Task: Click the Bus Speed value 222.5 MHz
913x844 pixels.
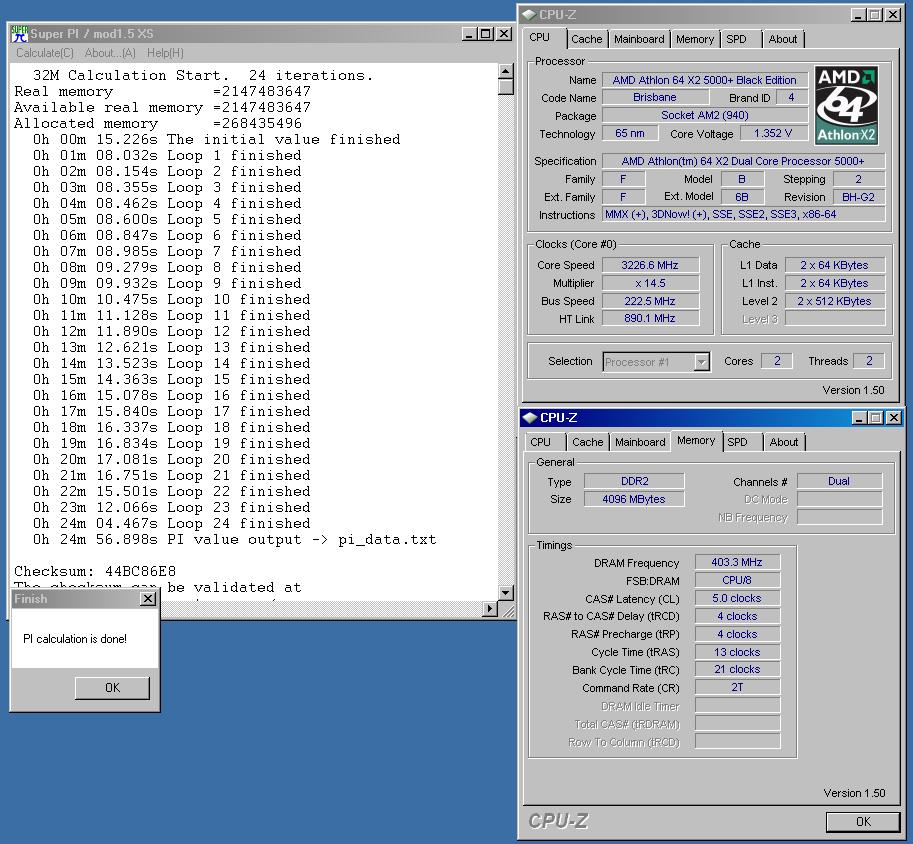Action: (x=650, y=301)
